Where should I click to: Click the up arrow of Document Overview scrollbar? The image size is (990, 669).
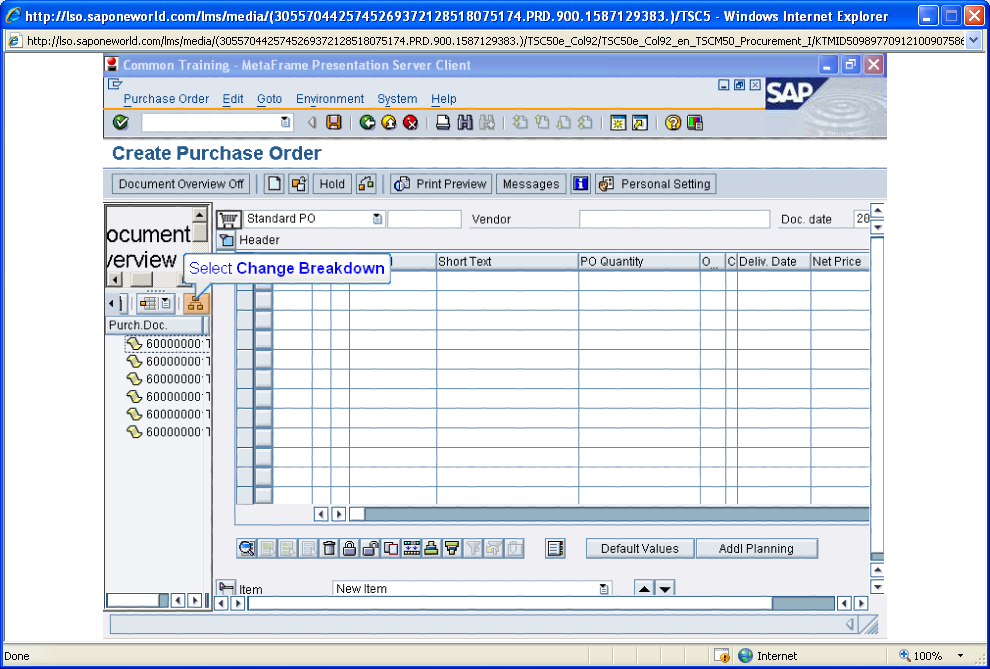[x=200, y=215]
